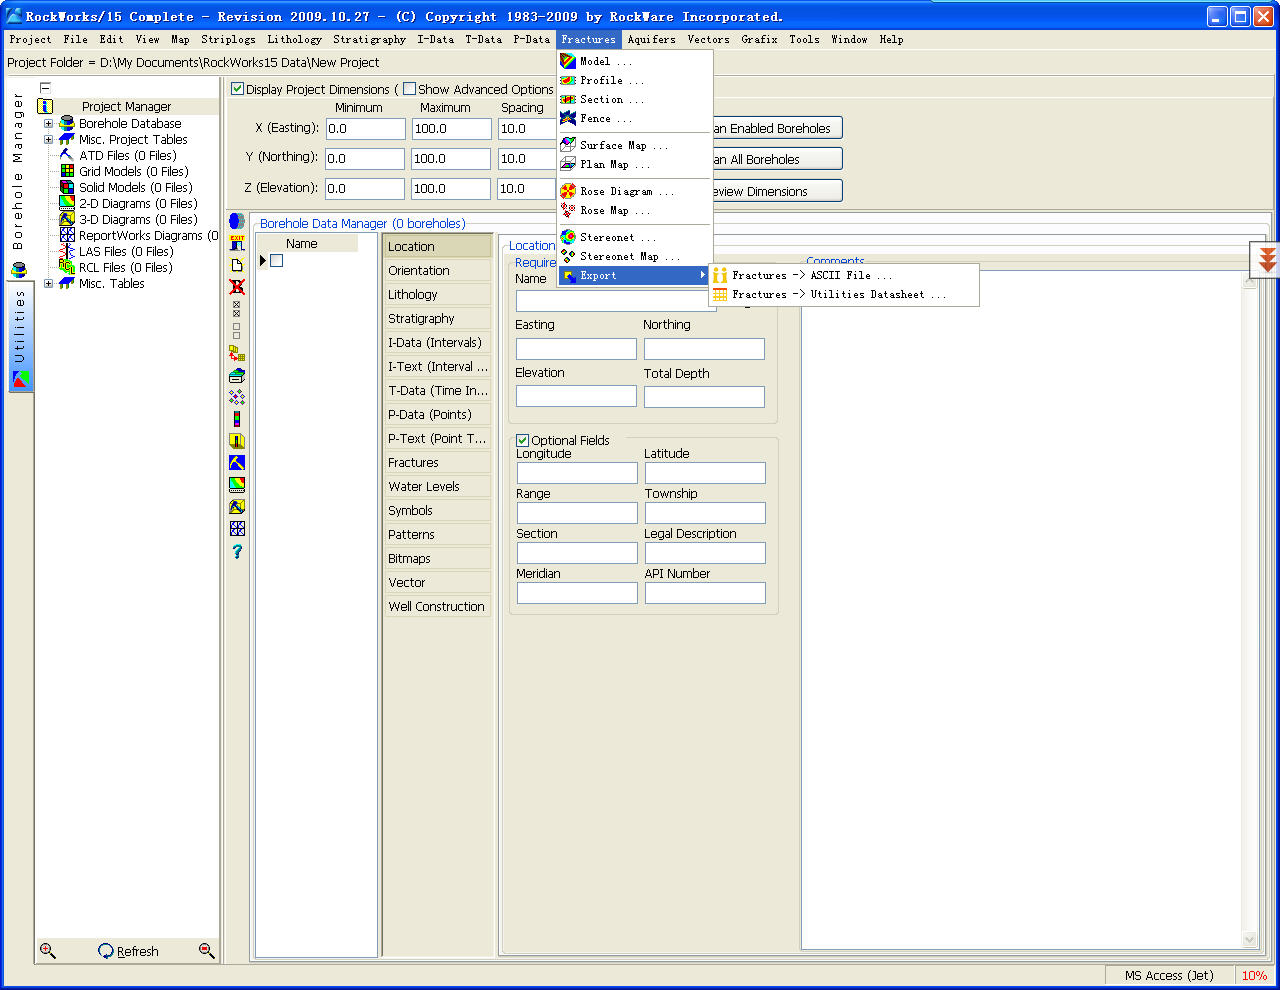Click the Stereonet menu item icon
The width and height of the screenshot is (1280, 990).
tap(568, 237)
